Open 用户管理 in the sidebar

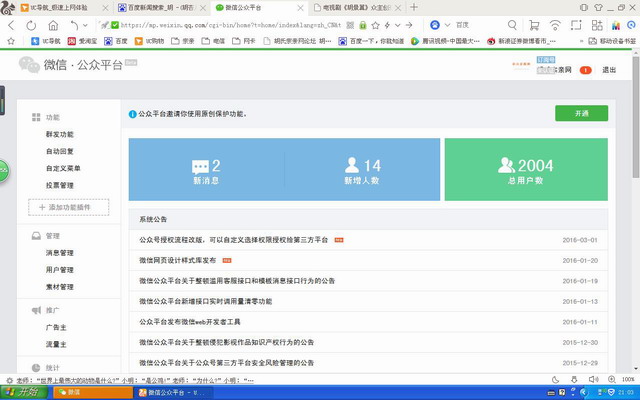coord(60,270)
